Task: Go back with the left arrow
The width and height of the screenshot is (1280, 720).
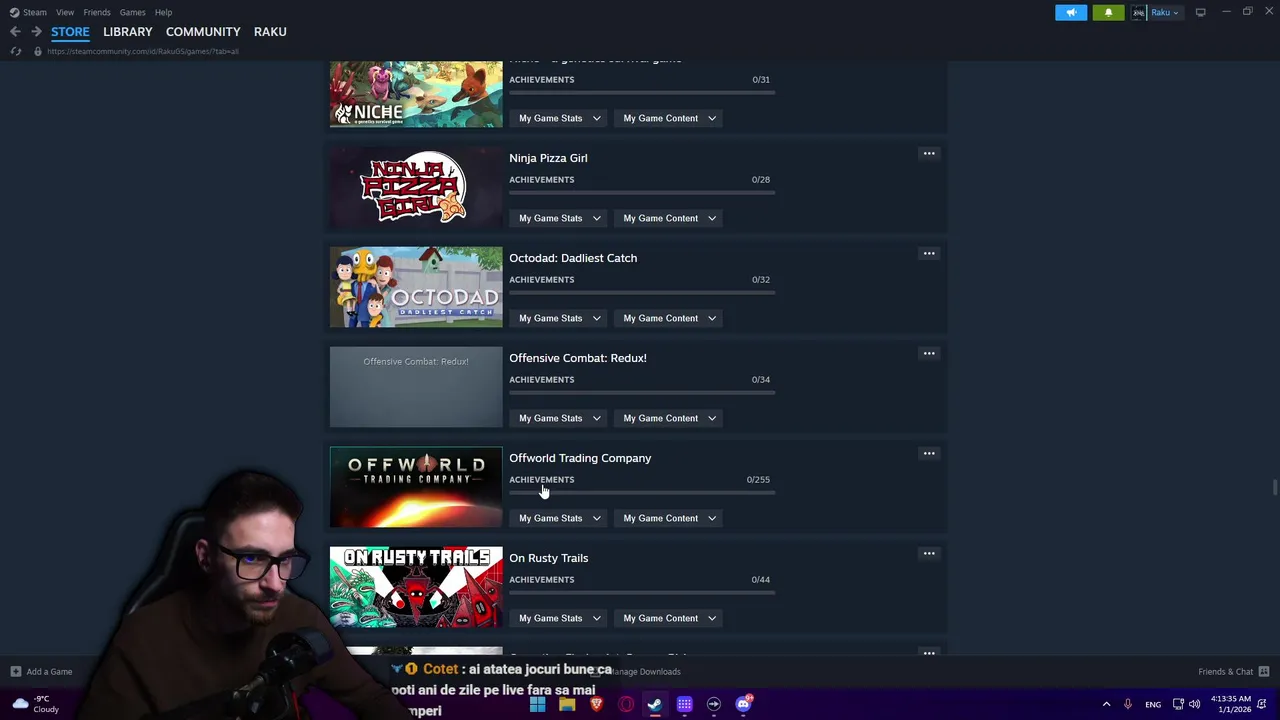Action: (15, 32)
